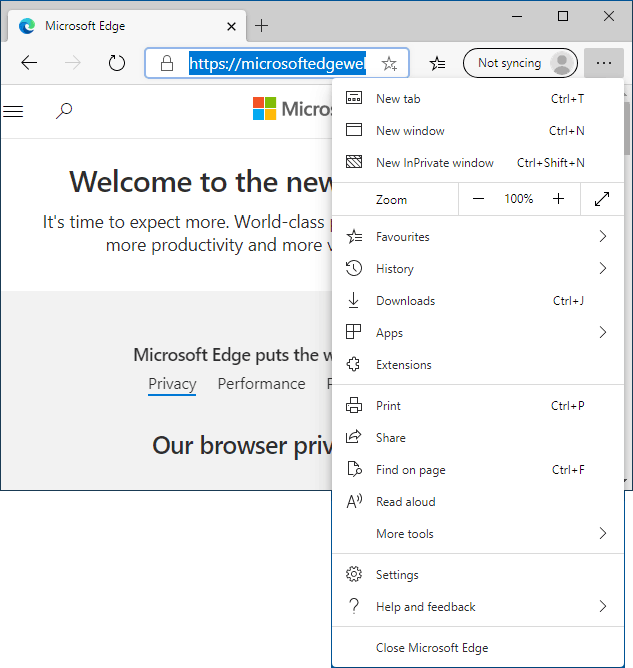Click the New tab menu icon

354,98
